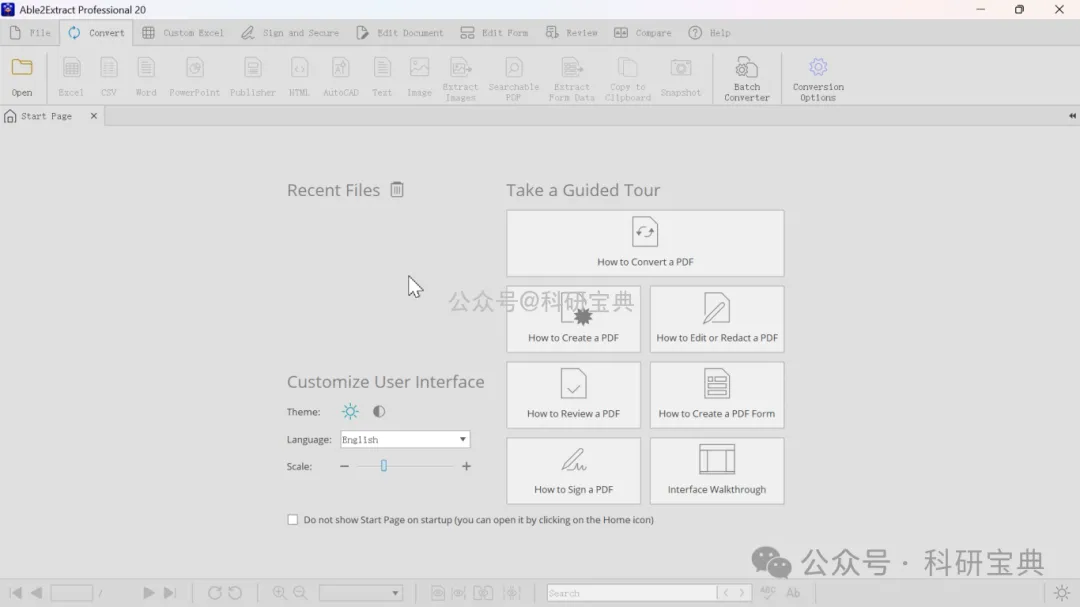Screen dimensions: 1080x607
Task: Click the Search input field
Action: tap(631, 593)
